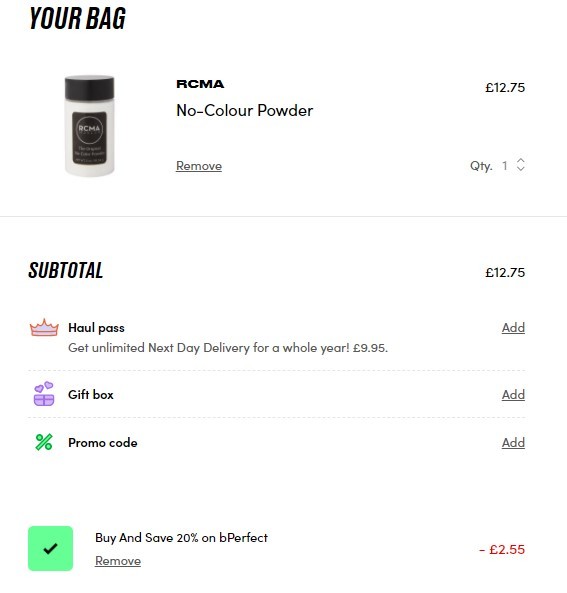Add the Haul pass to bag
The image size is (567, 593).
(513, 328)
